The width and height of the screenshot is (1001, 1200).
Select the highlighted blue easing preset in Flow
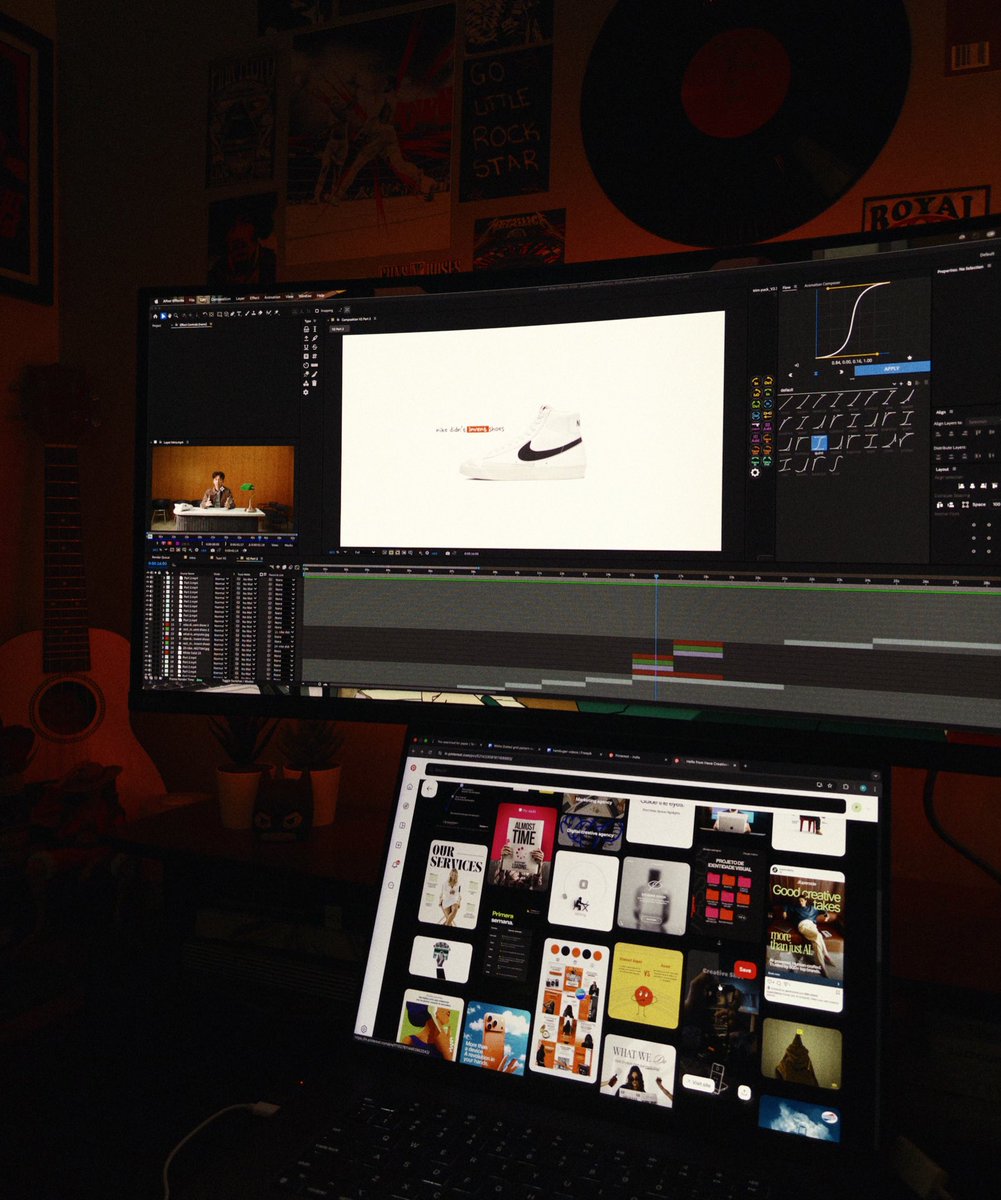(819, 441)
